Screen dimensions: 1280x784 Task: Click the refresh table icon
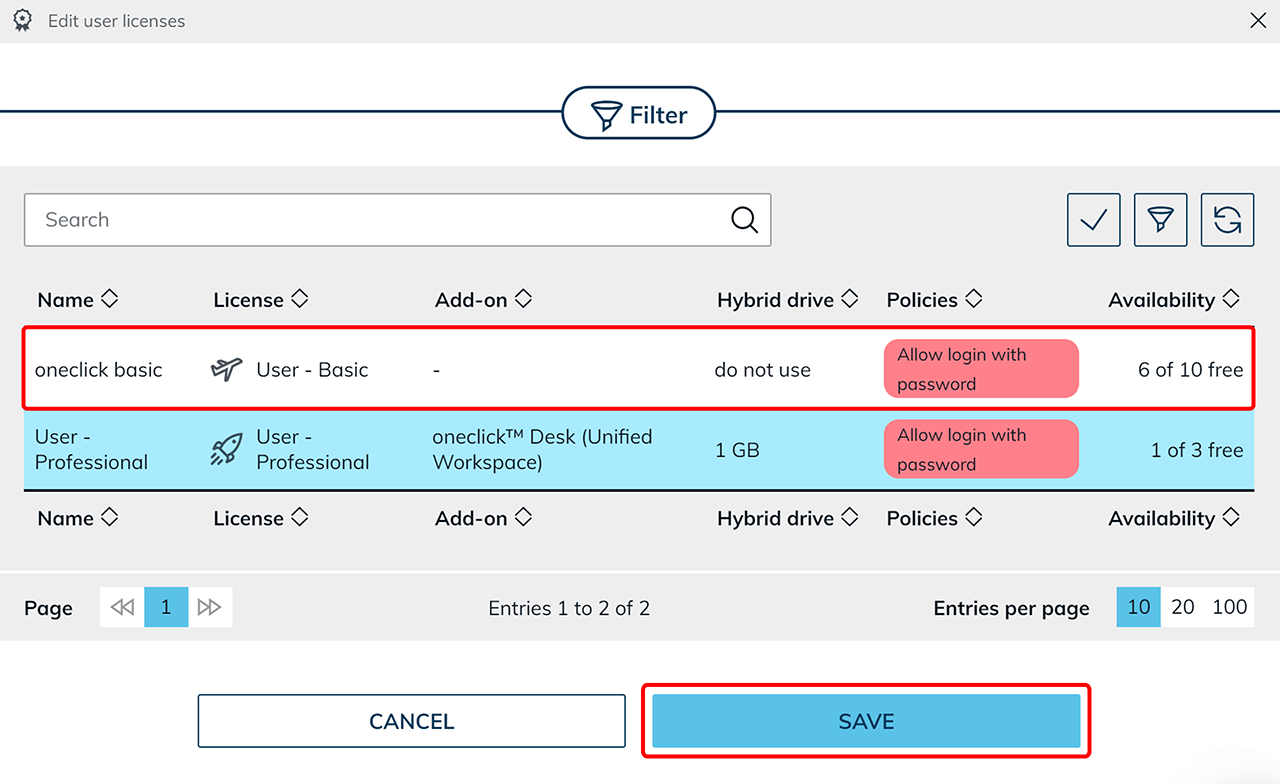(x=1227, y=220)
